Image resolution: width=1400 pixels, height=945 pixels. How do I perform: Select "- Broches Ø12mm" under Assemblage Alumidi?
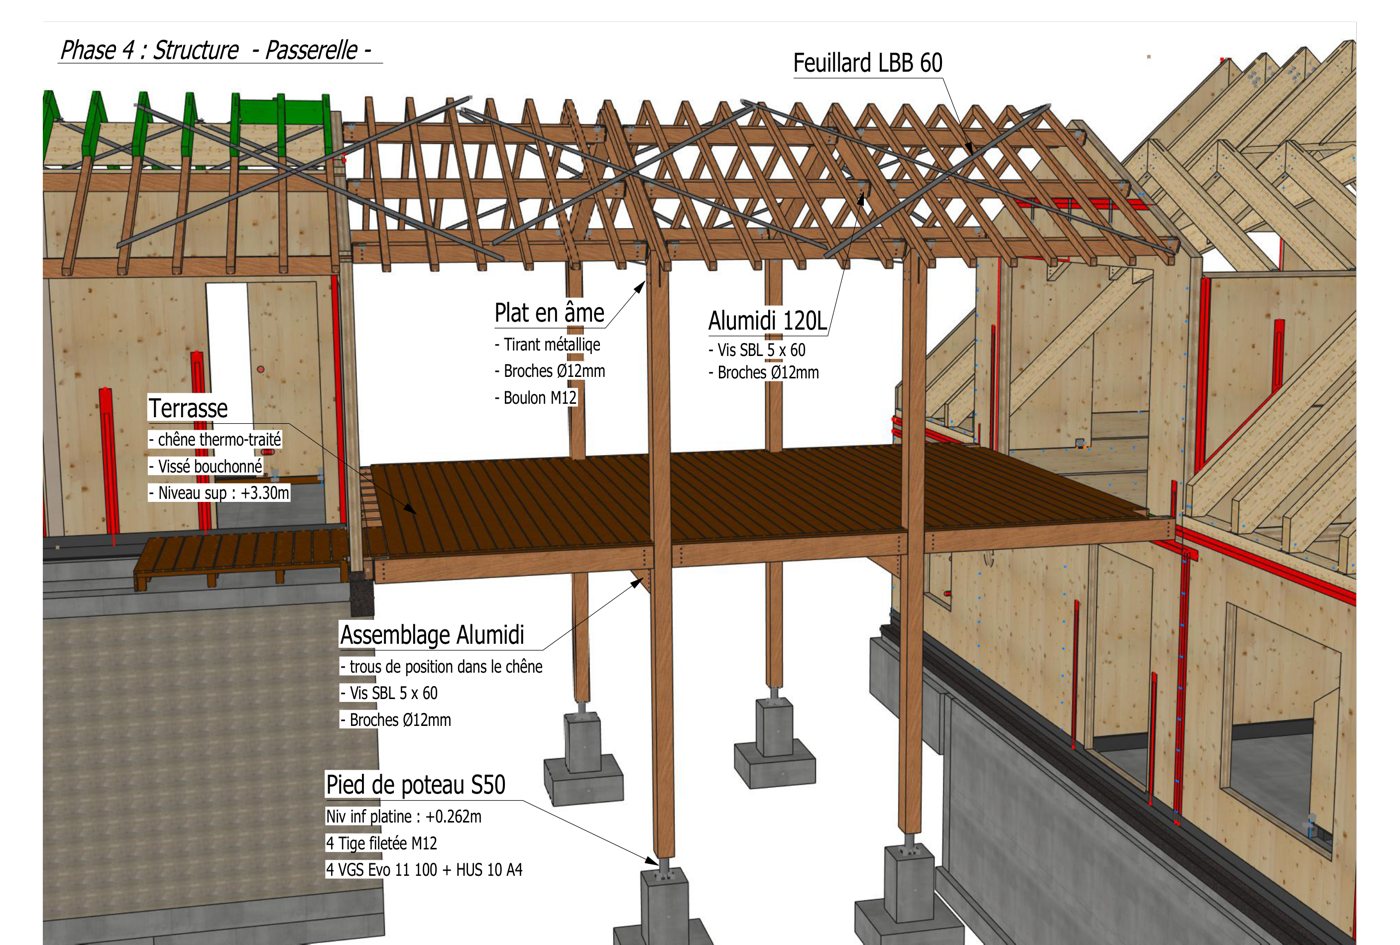396,720
